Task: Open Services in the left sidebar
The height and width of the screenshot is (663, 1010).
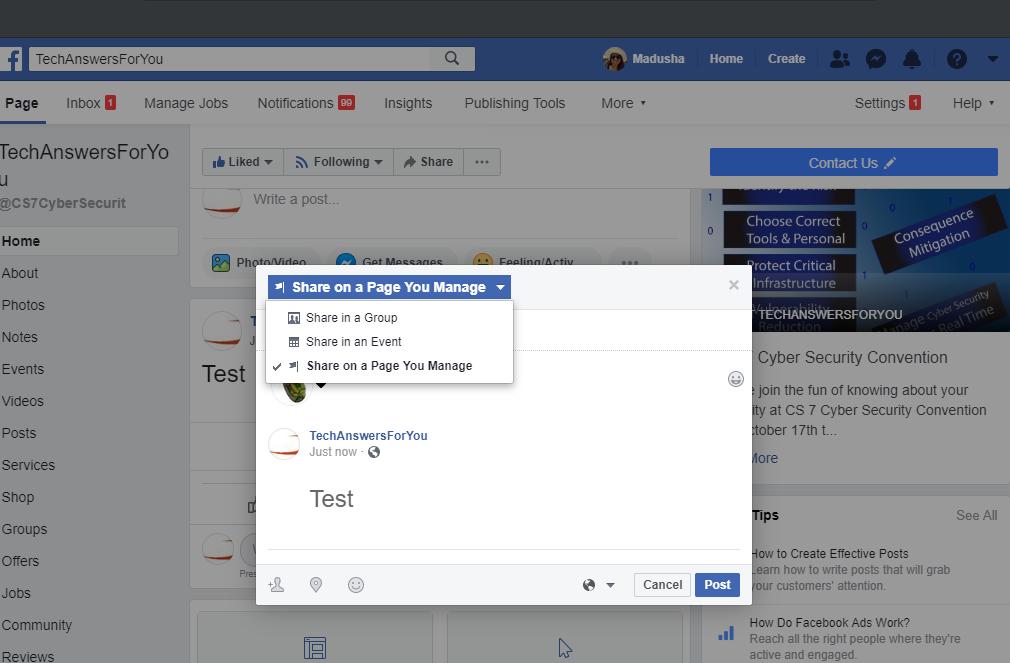Action: point(28,465)
